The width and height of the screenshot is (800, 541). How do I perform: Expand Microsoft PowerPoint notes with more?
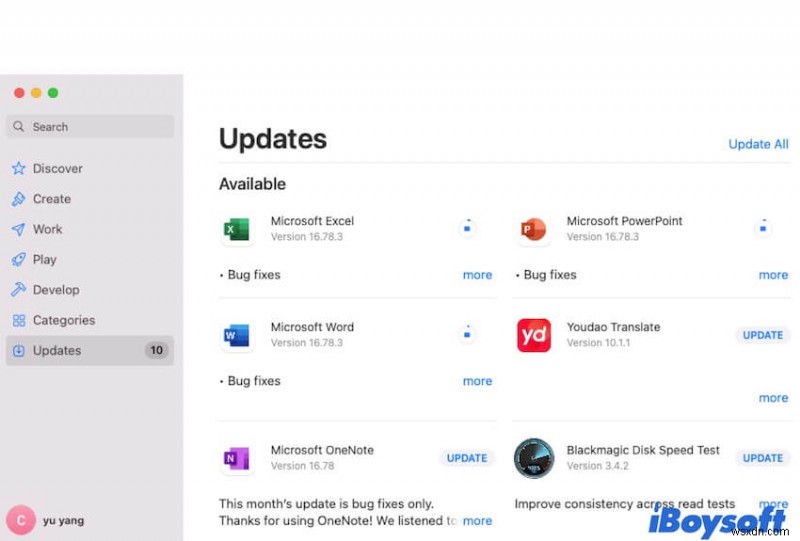773,275
